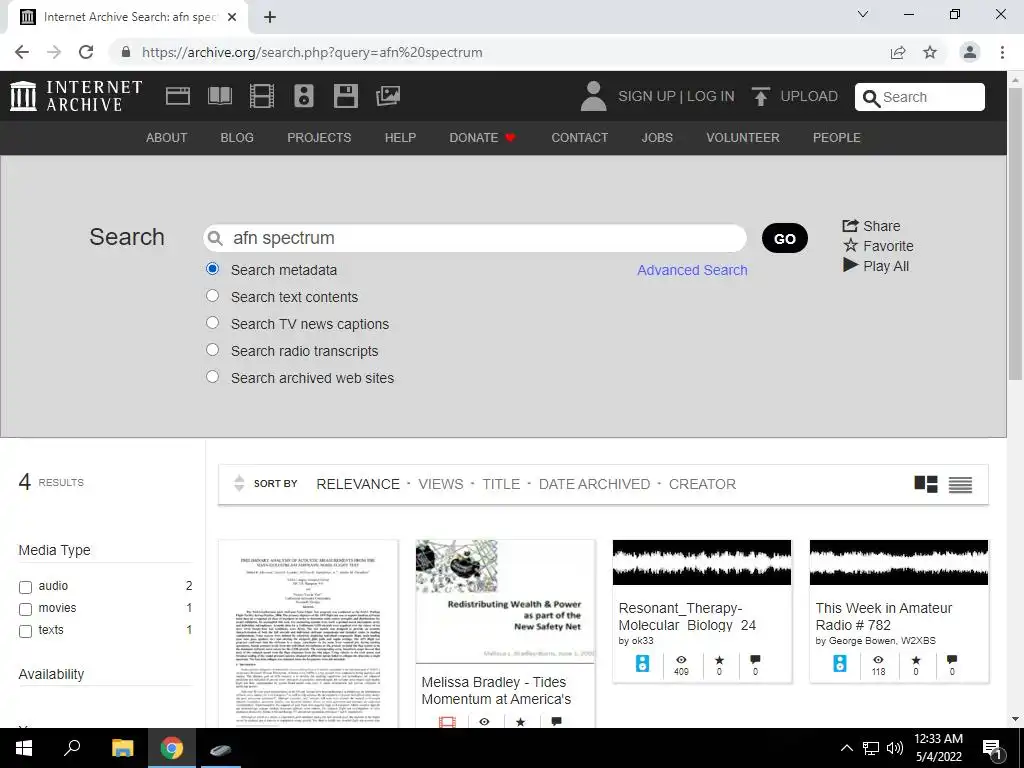Open Melissa Bradley - Tides Momentum result
The image size is (1024, 768).
[496, 690]
